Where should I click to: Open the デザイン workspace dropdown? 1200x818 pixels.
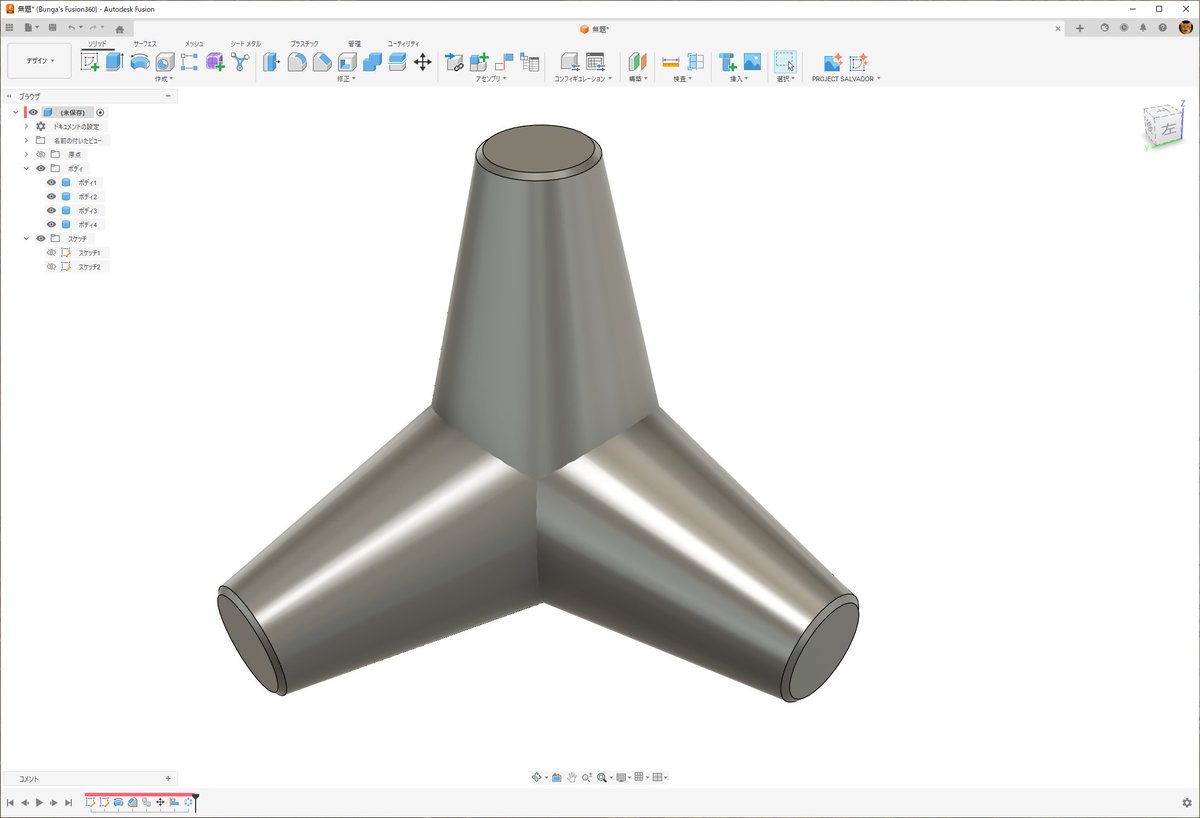click(x=40, y=61)
